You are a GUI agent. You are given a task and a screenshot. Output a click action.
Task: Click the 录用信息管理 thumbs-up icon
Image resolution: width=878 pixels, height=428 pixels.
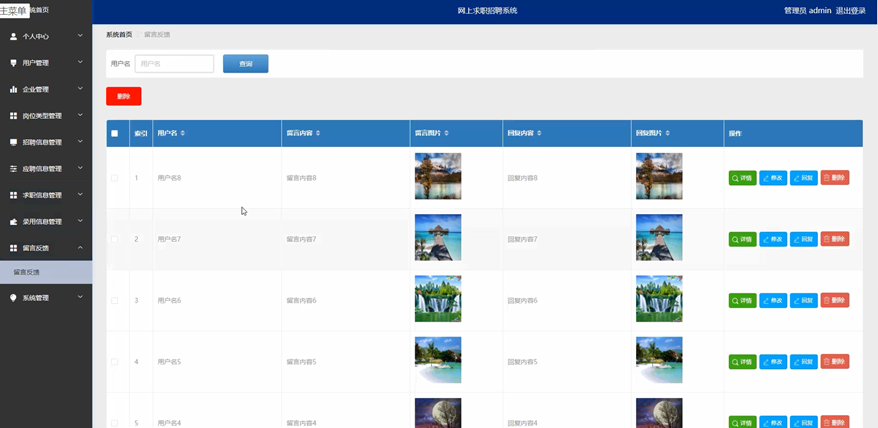coord(13,222)
